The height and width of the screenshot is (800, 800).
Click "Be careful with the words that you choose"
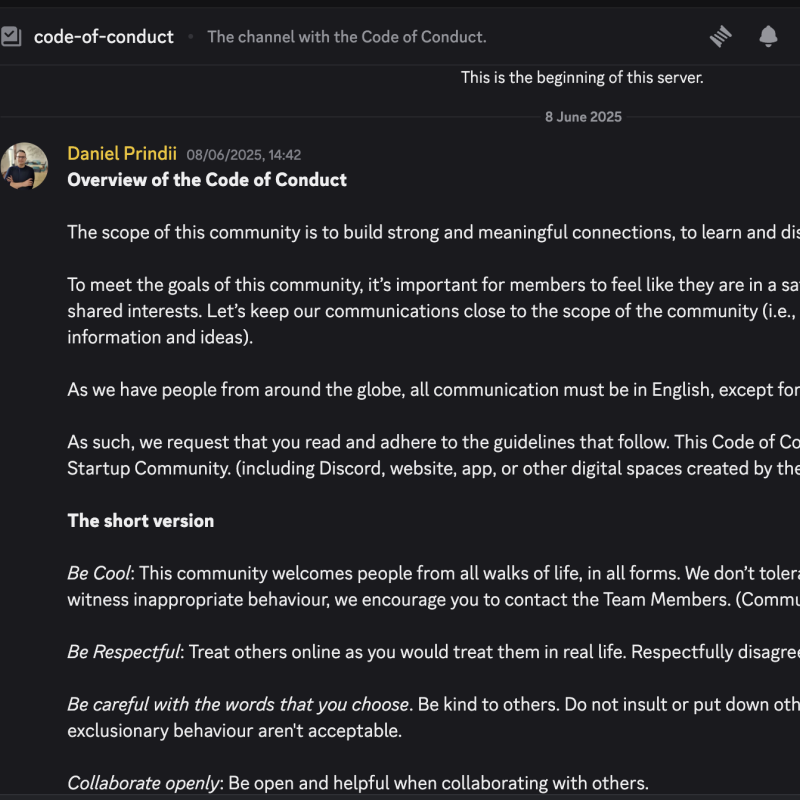pos(238,704)
